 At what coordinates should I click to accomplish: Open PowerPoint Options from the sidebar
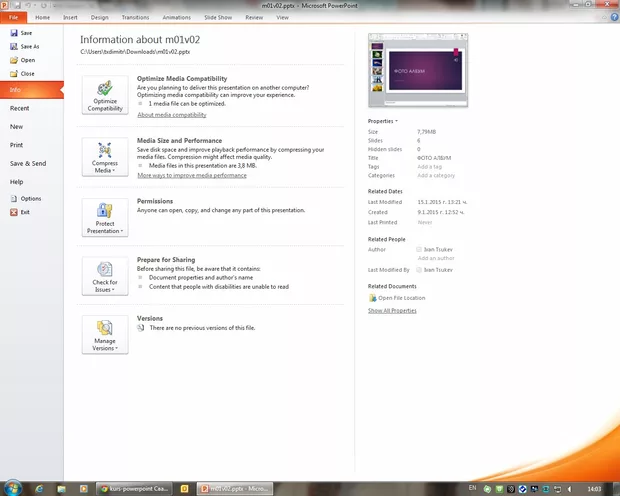[x=13, y=198]
